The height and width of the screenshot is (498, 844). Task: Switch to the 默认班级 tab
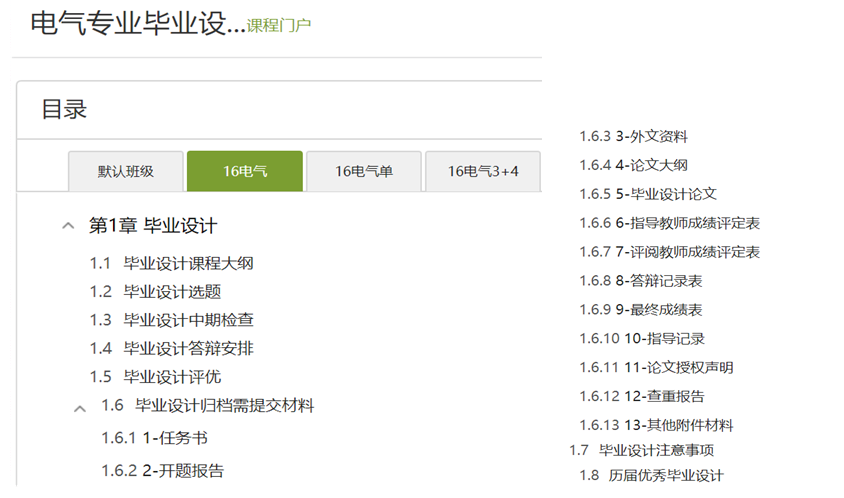[x=125, y=171]
